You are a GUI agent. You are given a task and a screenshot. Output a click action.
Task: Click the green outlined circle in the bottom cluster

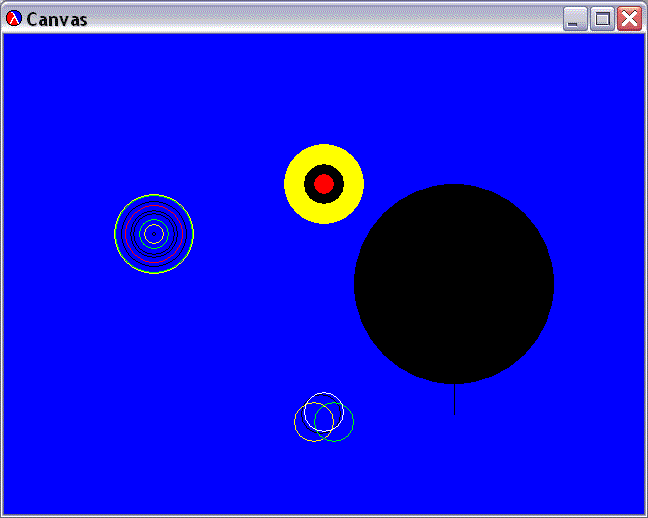pos(353,422)
